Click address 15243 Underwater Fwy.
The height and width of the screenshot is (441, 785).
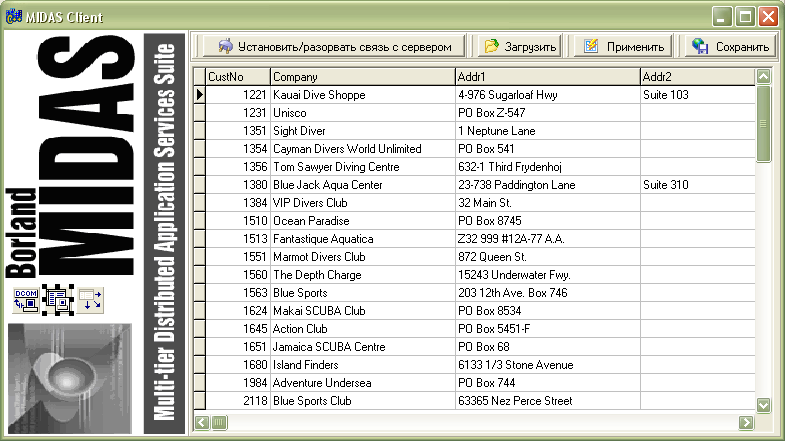tap(548, 275)
